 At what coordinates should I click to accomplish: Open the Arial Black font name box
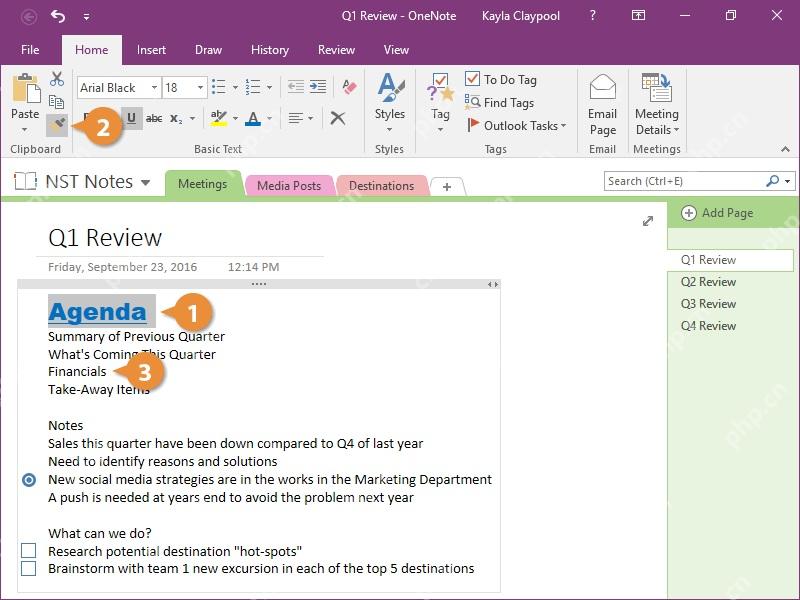[x=119, y=88]
